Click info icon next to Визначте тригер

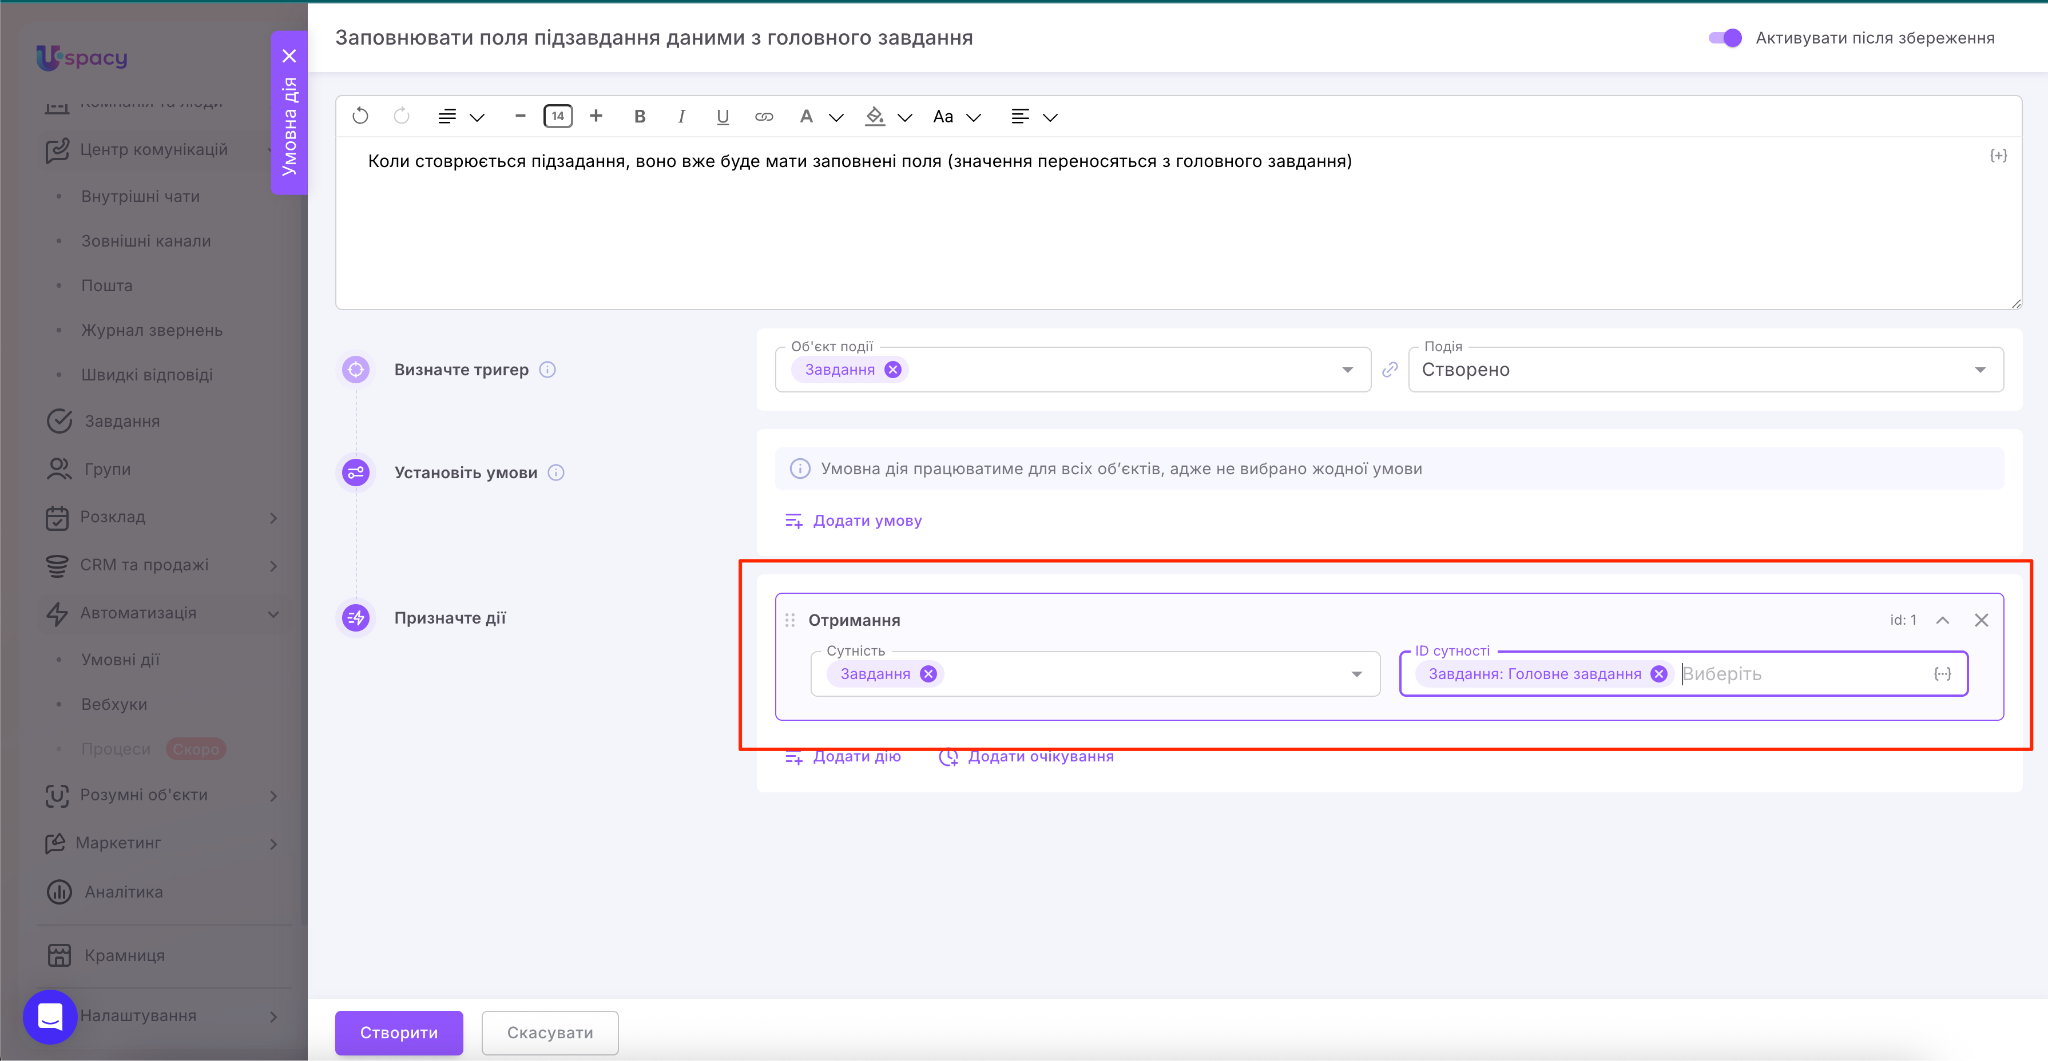pyautogui.click(x=548, y=369)
